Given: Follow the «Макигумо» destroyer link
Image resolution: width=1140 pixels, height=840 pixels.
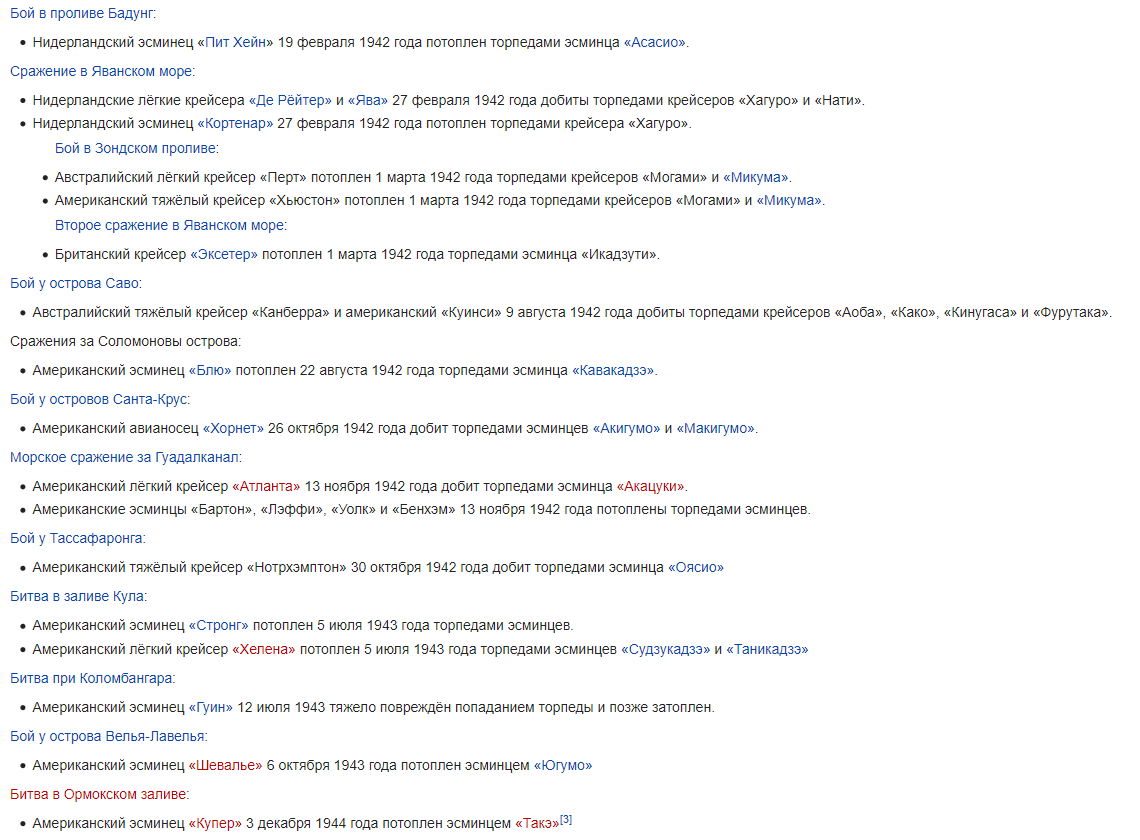Looking at the screenshot, I should (716, 429).
